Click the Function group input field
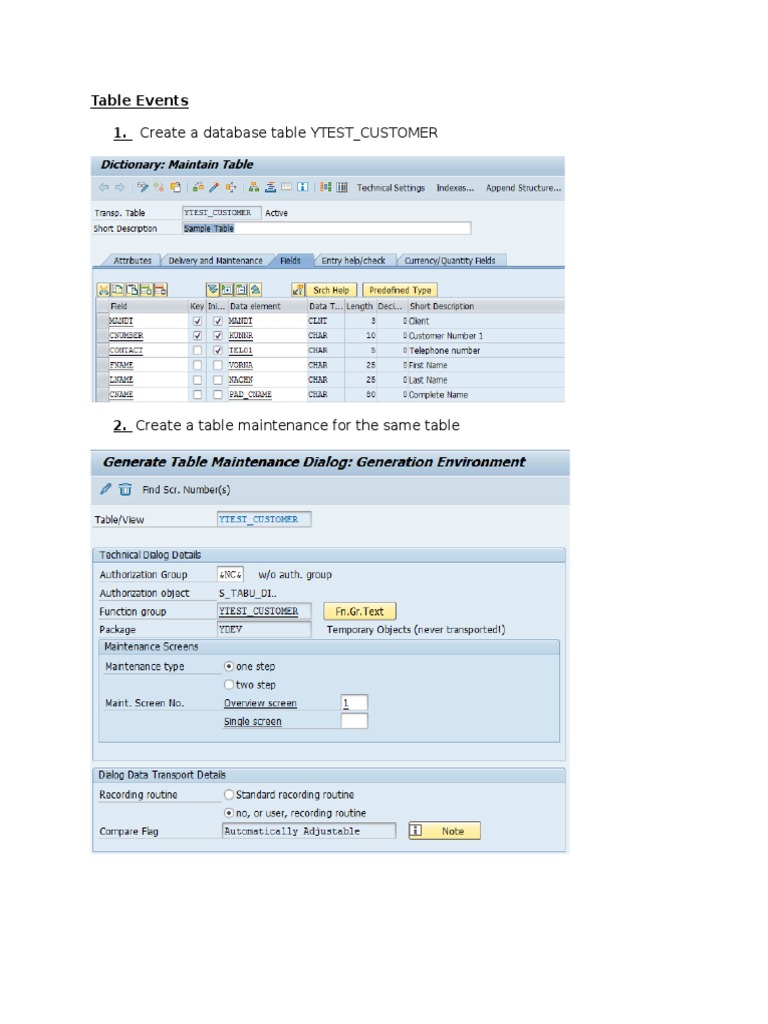Image resolution: width=768 pixels, height=1024 pixels. click(x=264, y=611)
